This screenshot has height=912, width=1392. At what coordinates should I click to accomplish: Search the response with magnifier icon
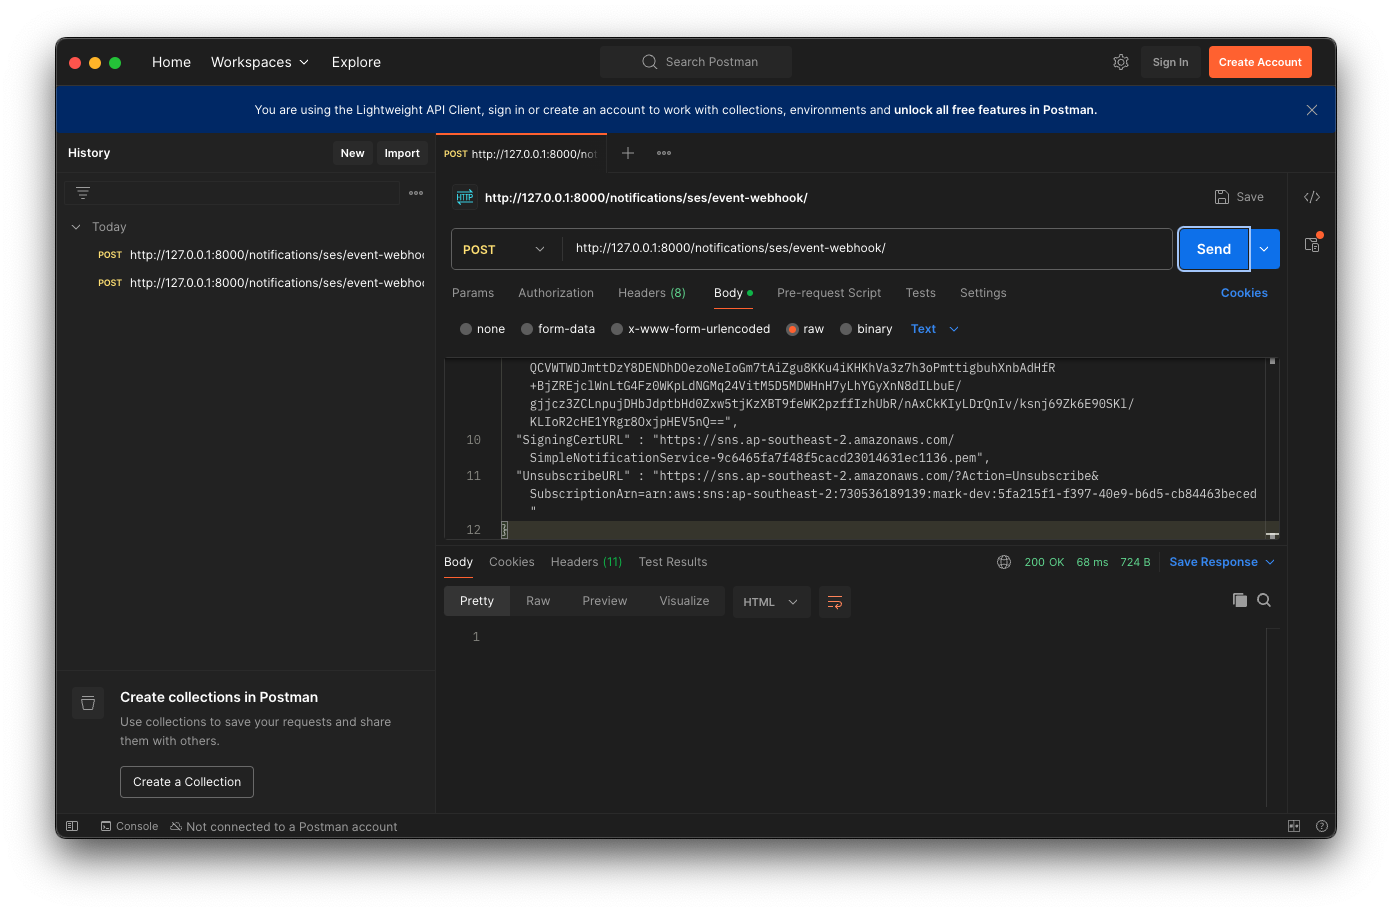1264,600
